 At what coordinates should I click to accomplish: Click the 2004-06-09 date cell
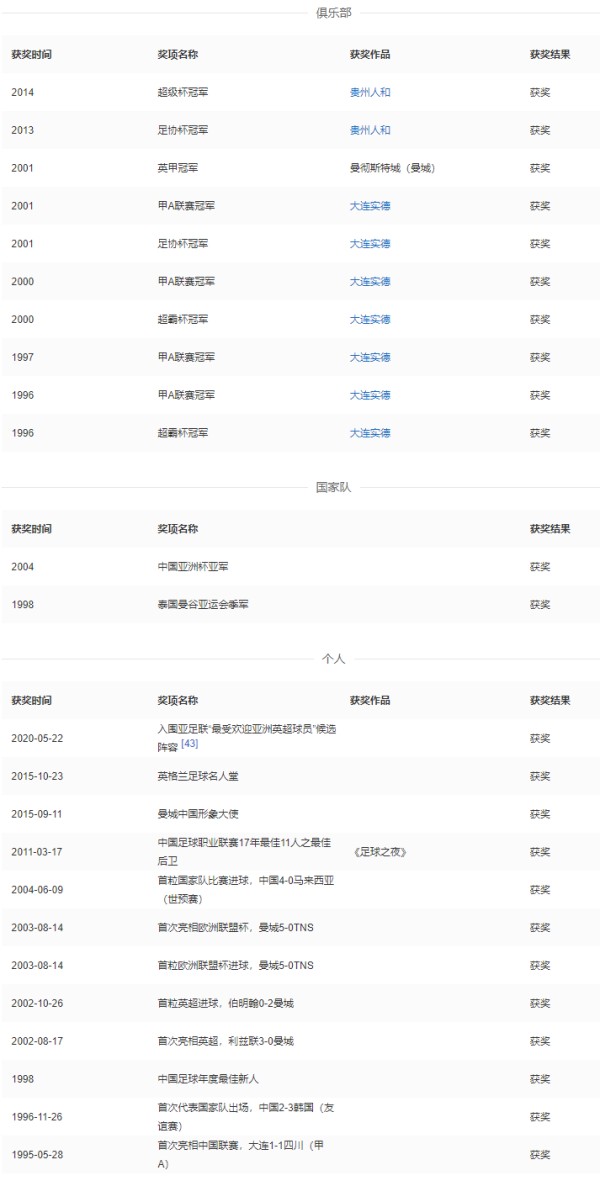pyautogui.click(x=37, y=890)
